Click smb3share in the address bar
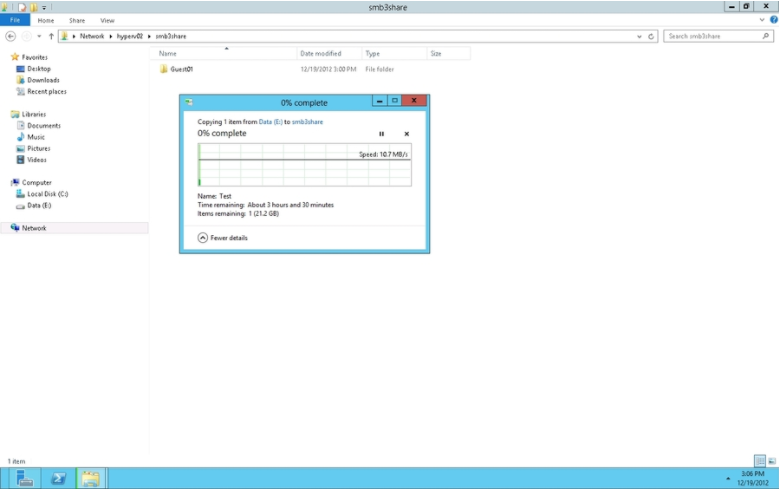The height and width of the screenshot is (489, 779). coord(171,36)
